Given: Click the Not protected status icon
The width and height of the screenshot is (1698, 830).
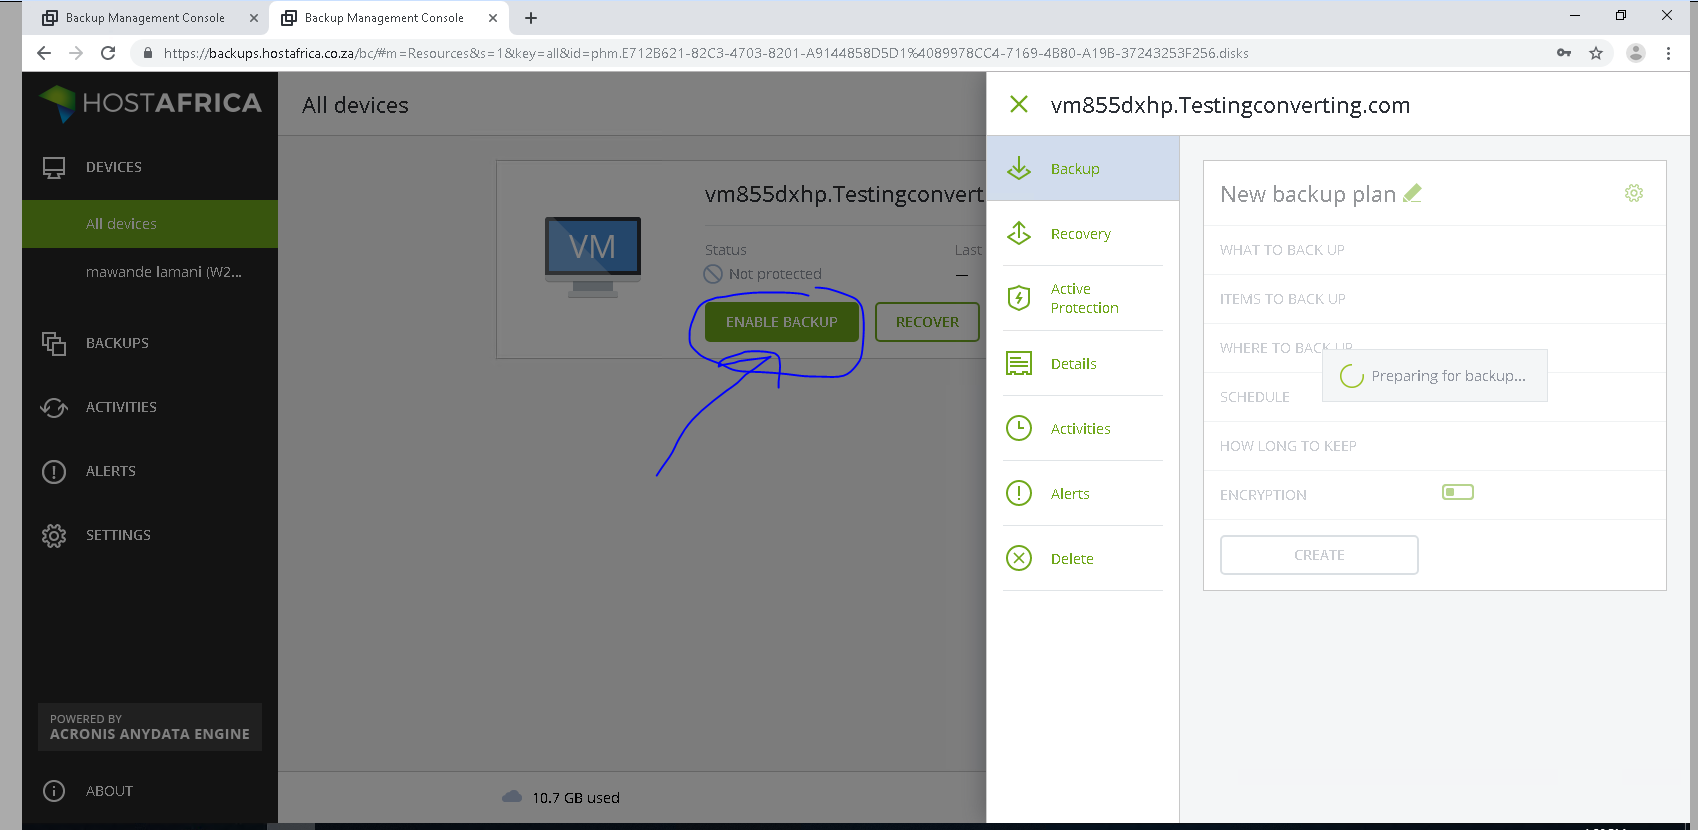Looking at the screenshot, I should tap(713, 274).
